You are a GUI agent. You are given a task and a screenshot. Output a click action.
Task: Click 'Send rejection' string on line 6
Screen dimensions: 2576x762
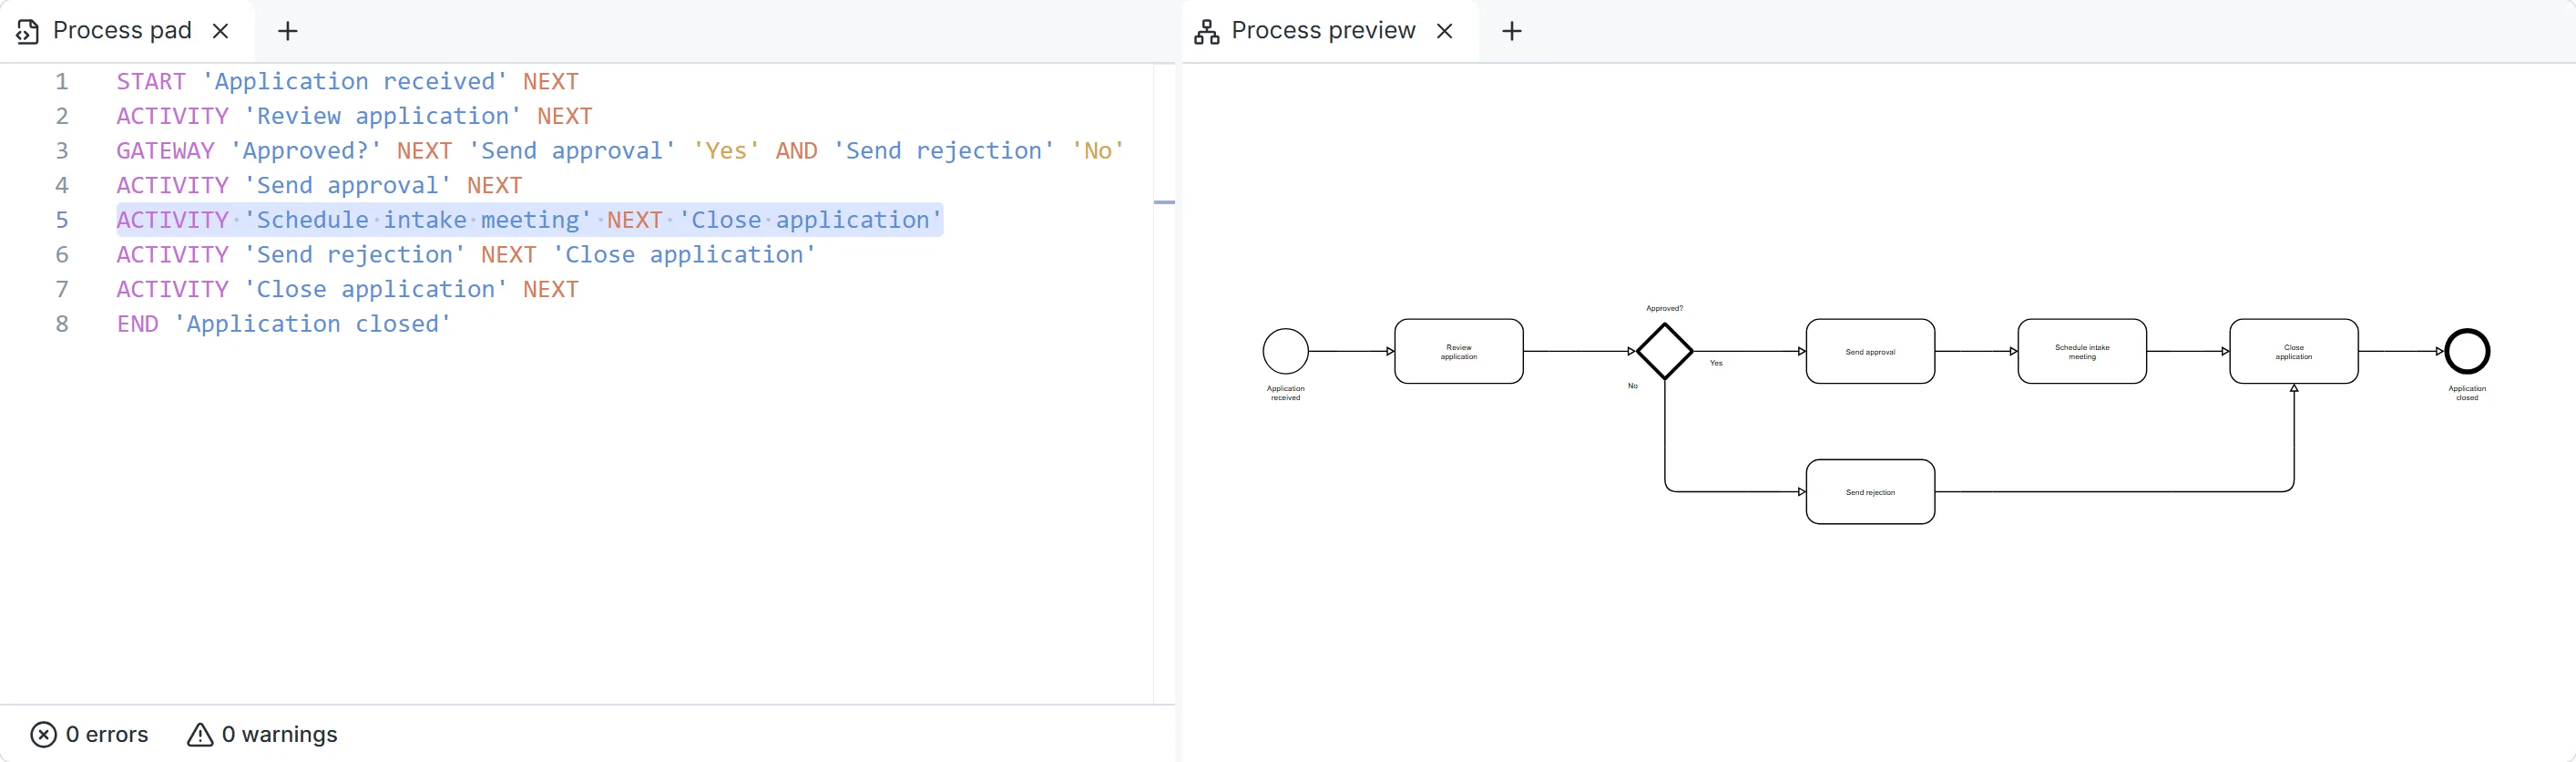[x=355, y=255]
